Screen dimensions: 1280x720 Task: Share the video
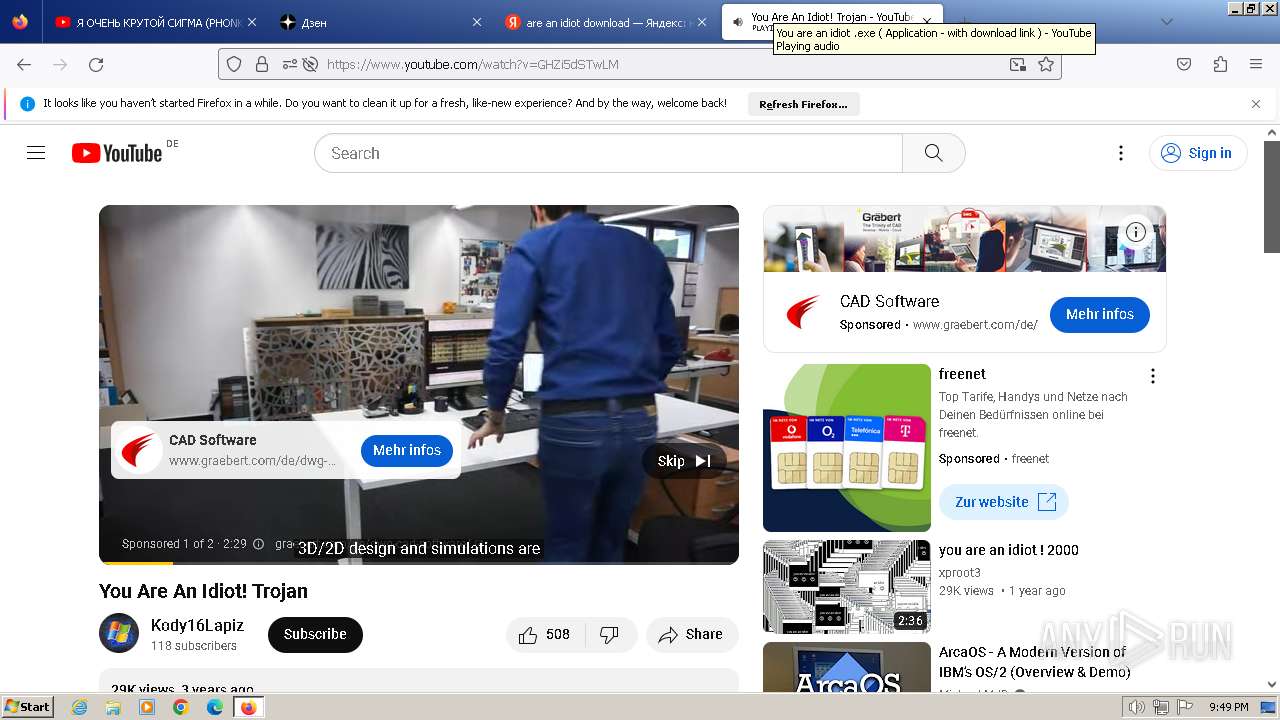[691, 634]
